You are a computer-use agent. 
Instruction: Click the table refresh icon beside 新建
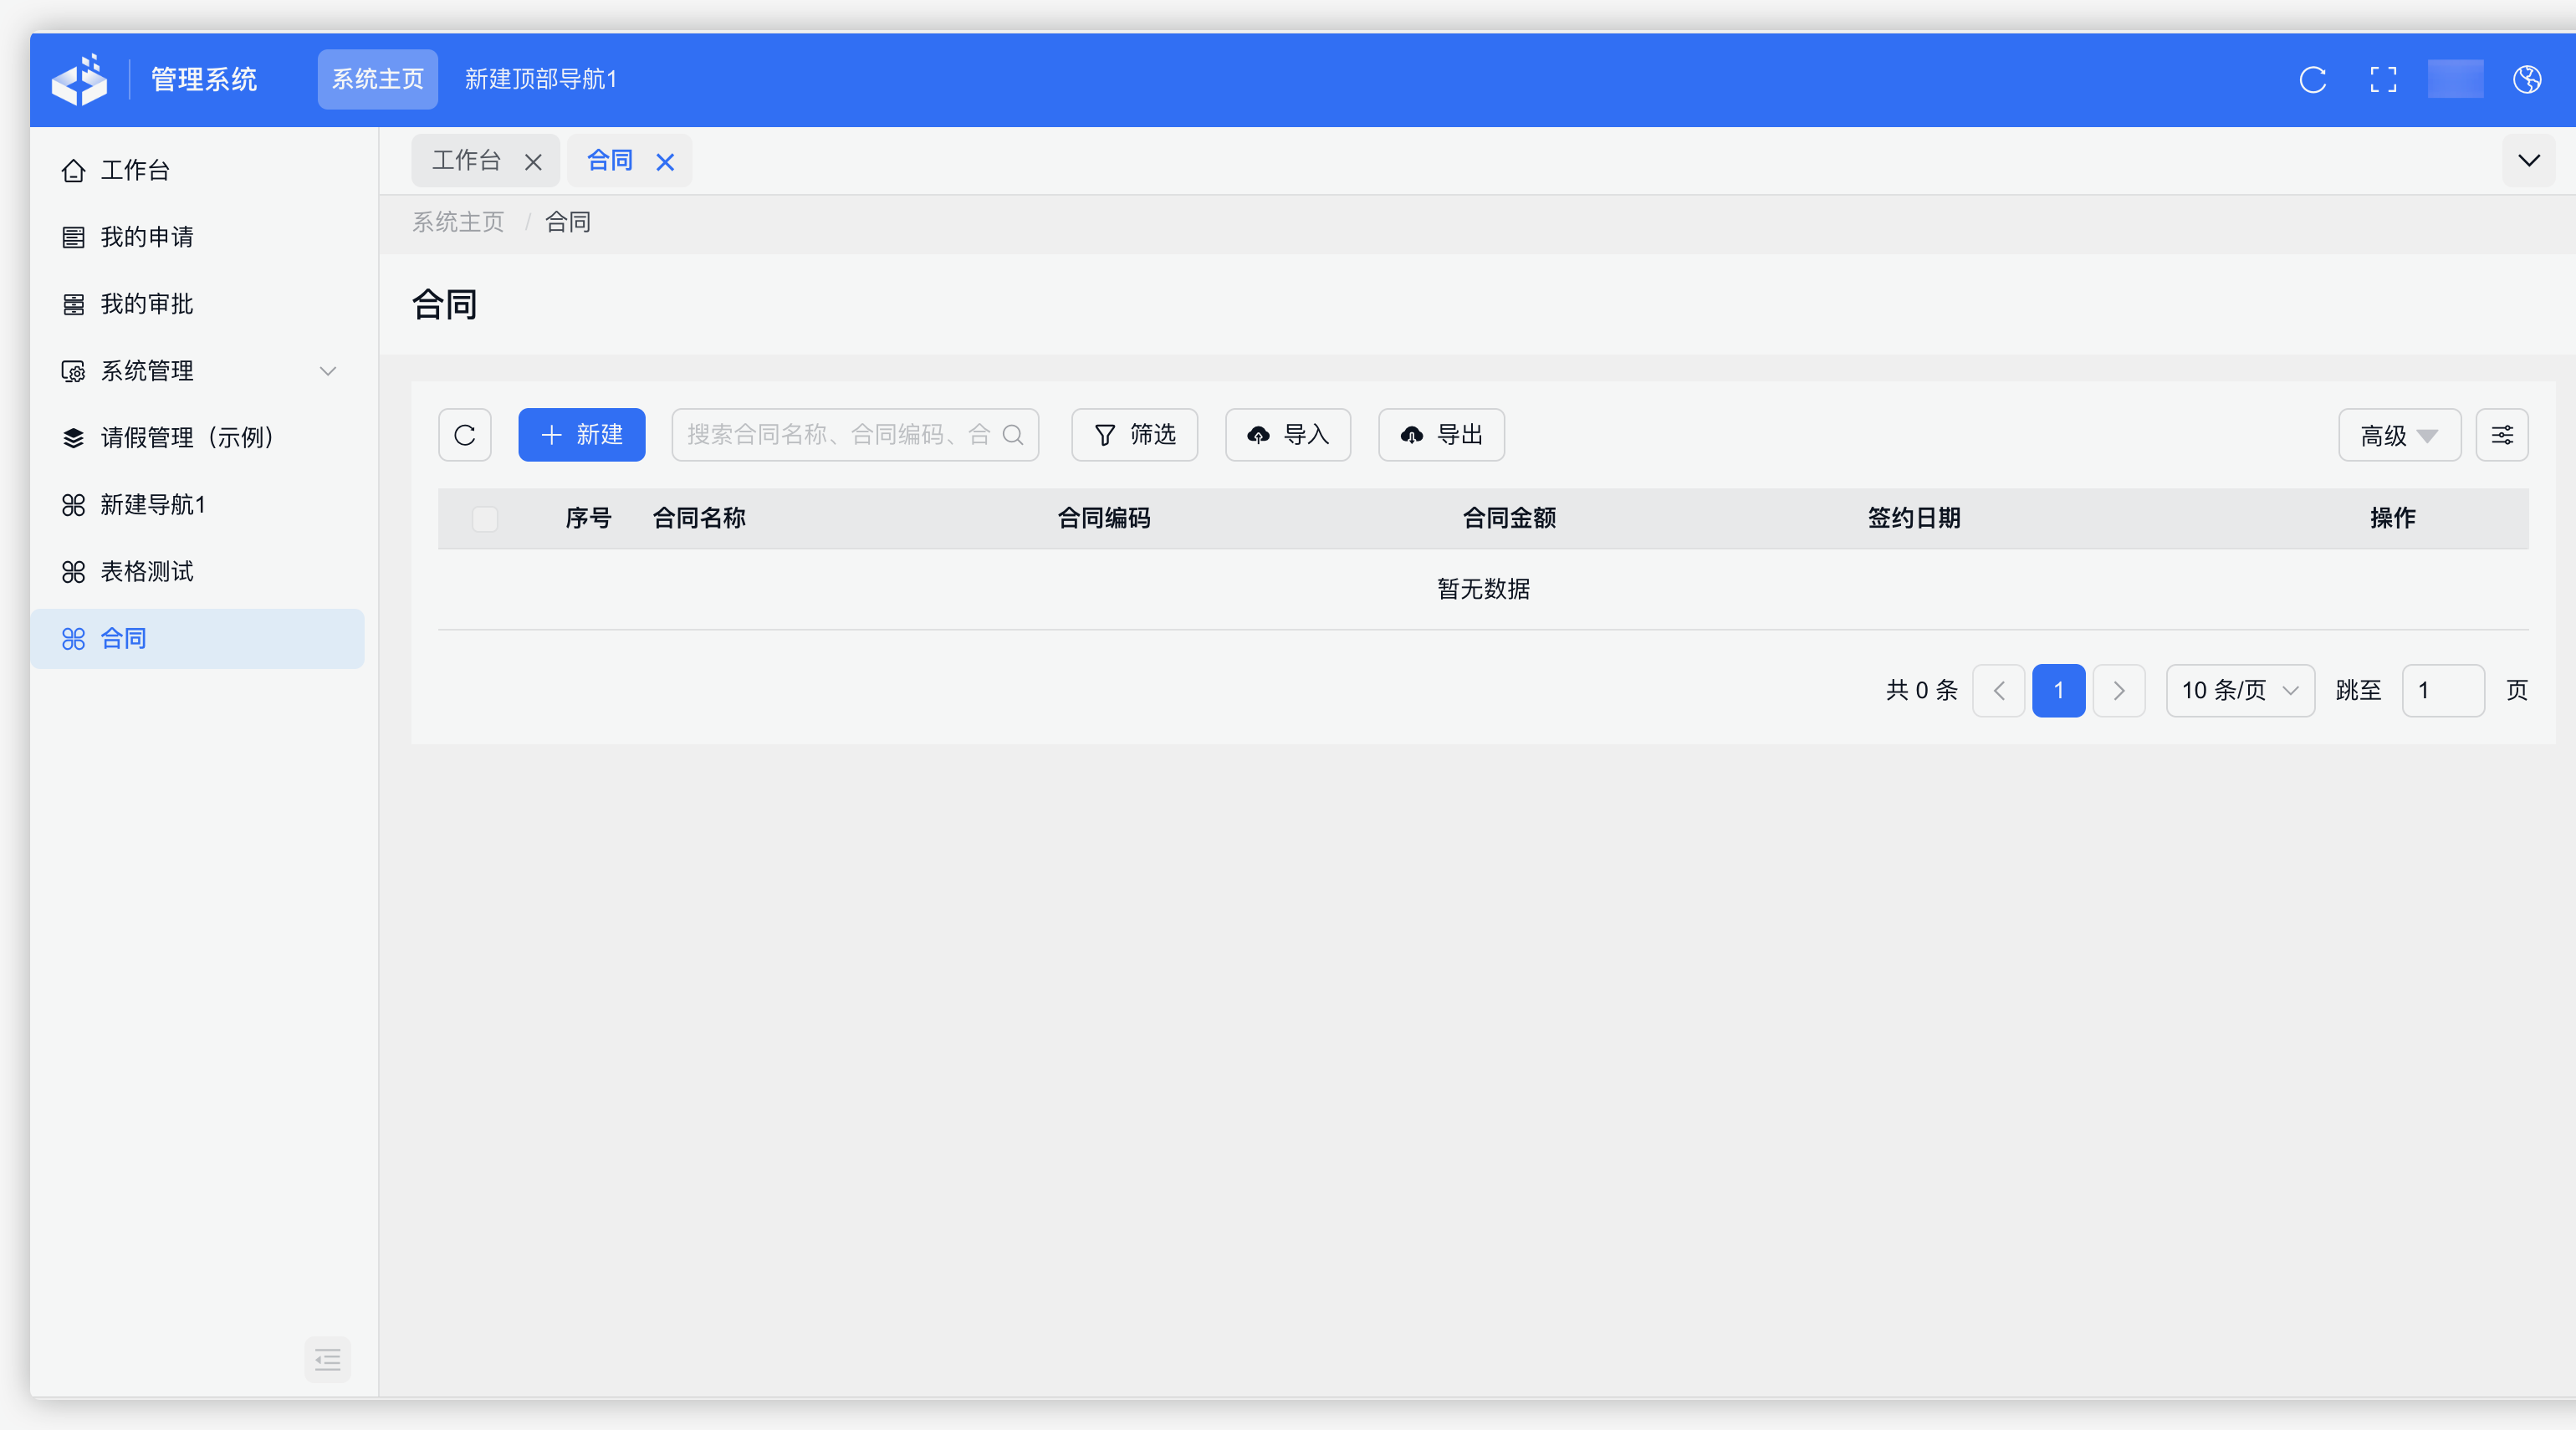[464, 435]
